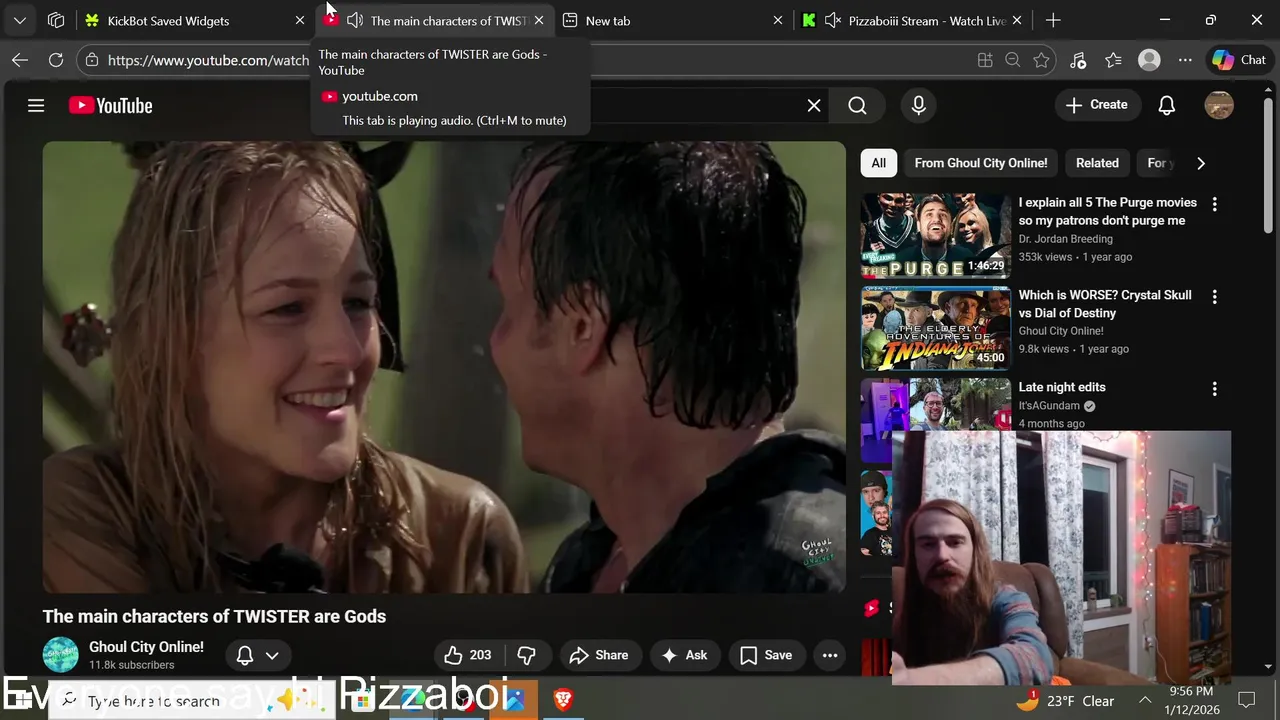Show more filter chips with next arrow
This screenshot has width=1280, height=720.
[1201, 163]
